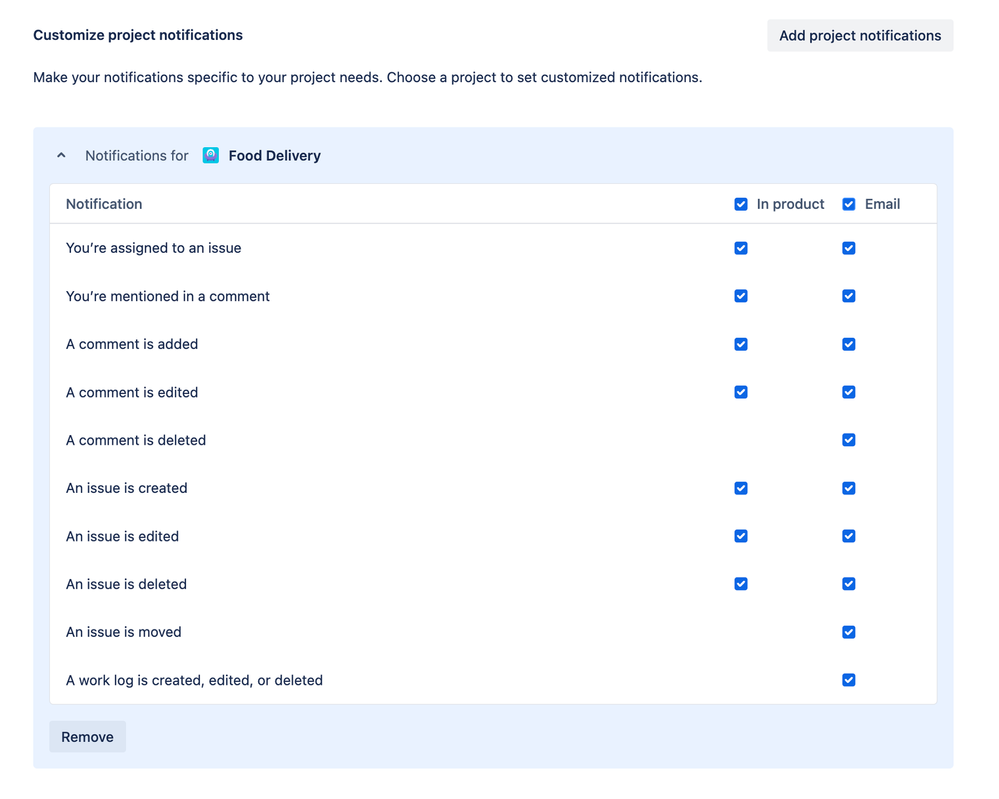Click the 'You're mentioned in a comment' label
Screen dimensions: 999x799
pyautogui.click(x=168, y=296)
